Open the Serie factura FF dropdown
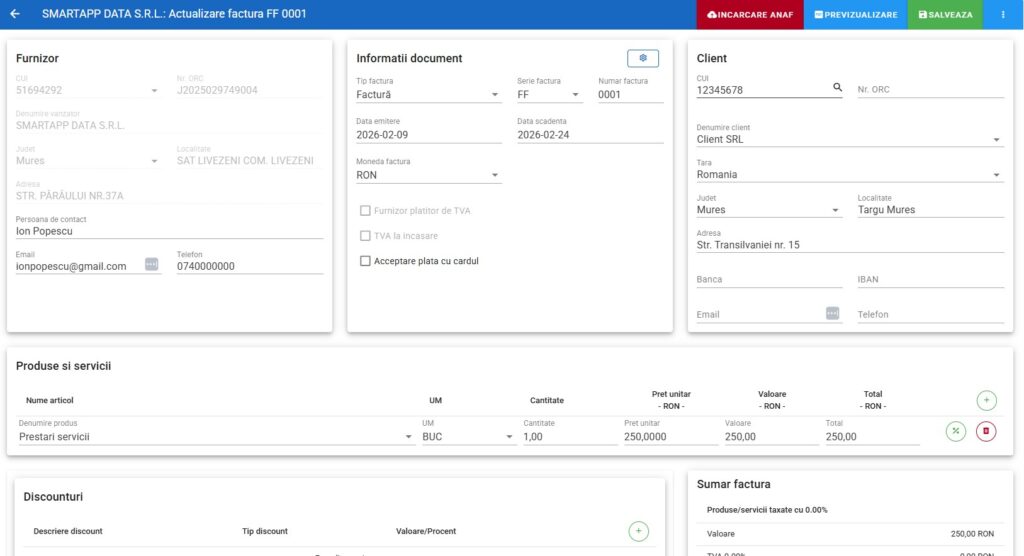The width and height of the screenshot is (1024, 556). click(x=549, y=95)
